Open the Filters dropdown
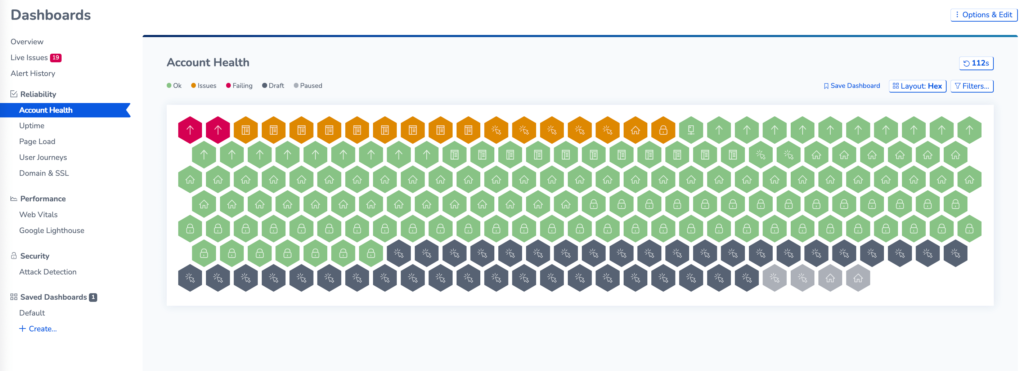 pyautogui.click(x=972, y=86)
